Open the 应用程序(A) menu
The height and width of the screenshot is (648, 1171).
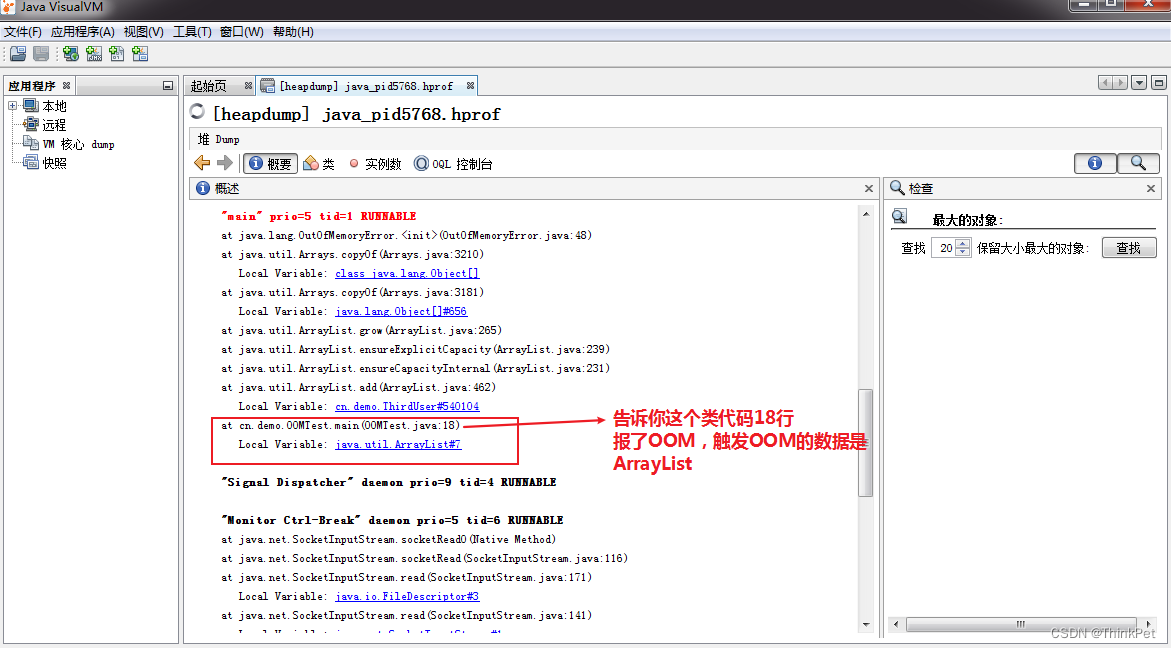pyautogui.click(x=82, y=31)
